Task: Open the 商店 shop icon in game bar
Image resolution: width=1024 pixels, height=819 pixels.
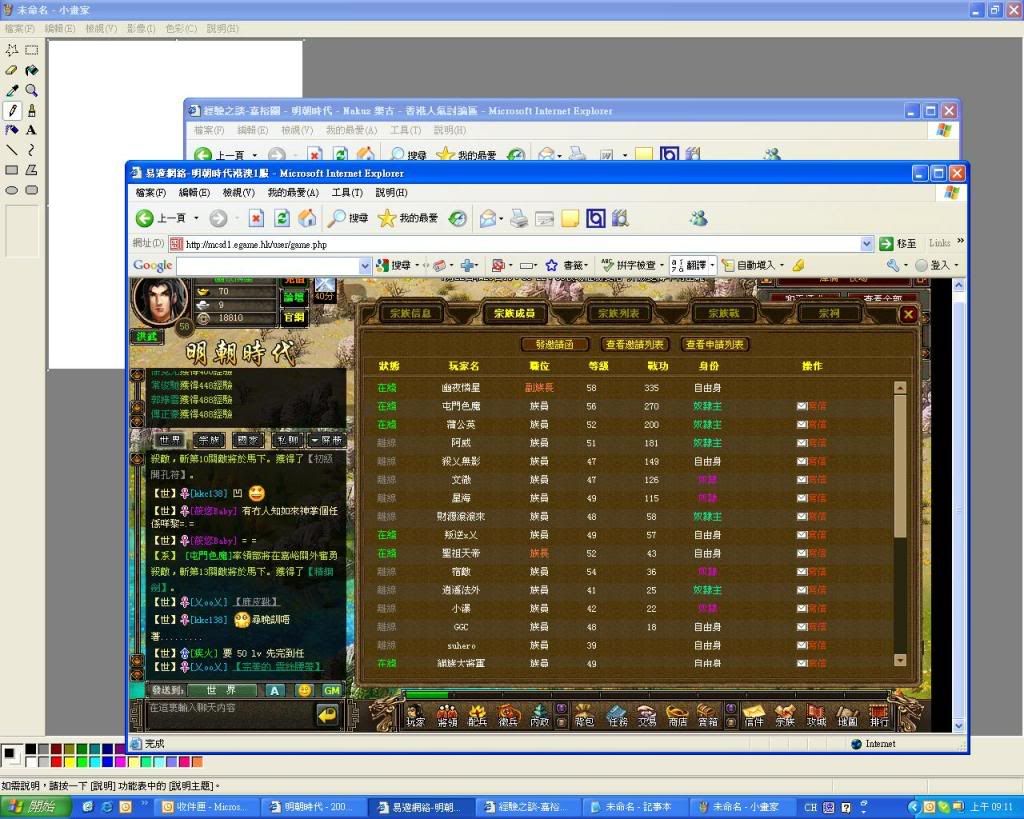Action: coord(678,716)
